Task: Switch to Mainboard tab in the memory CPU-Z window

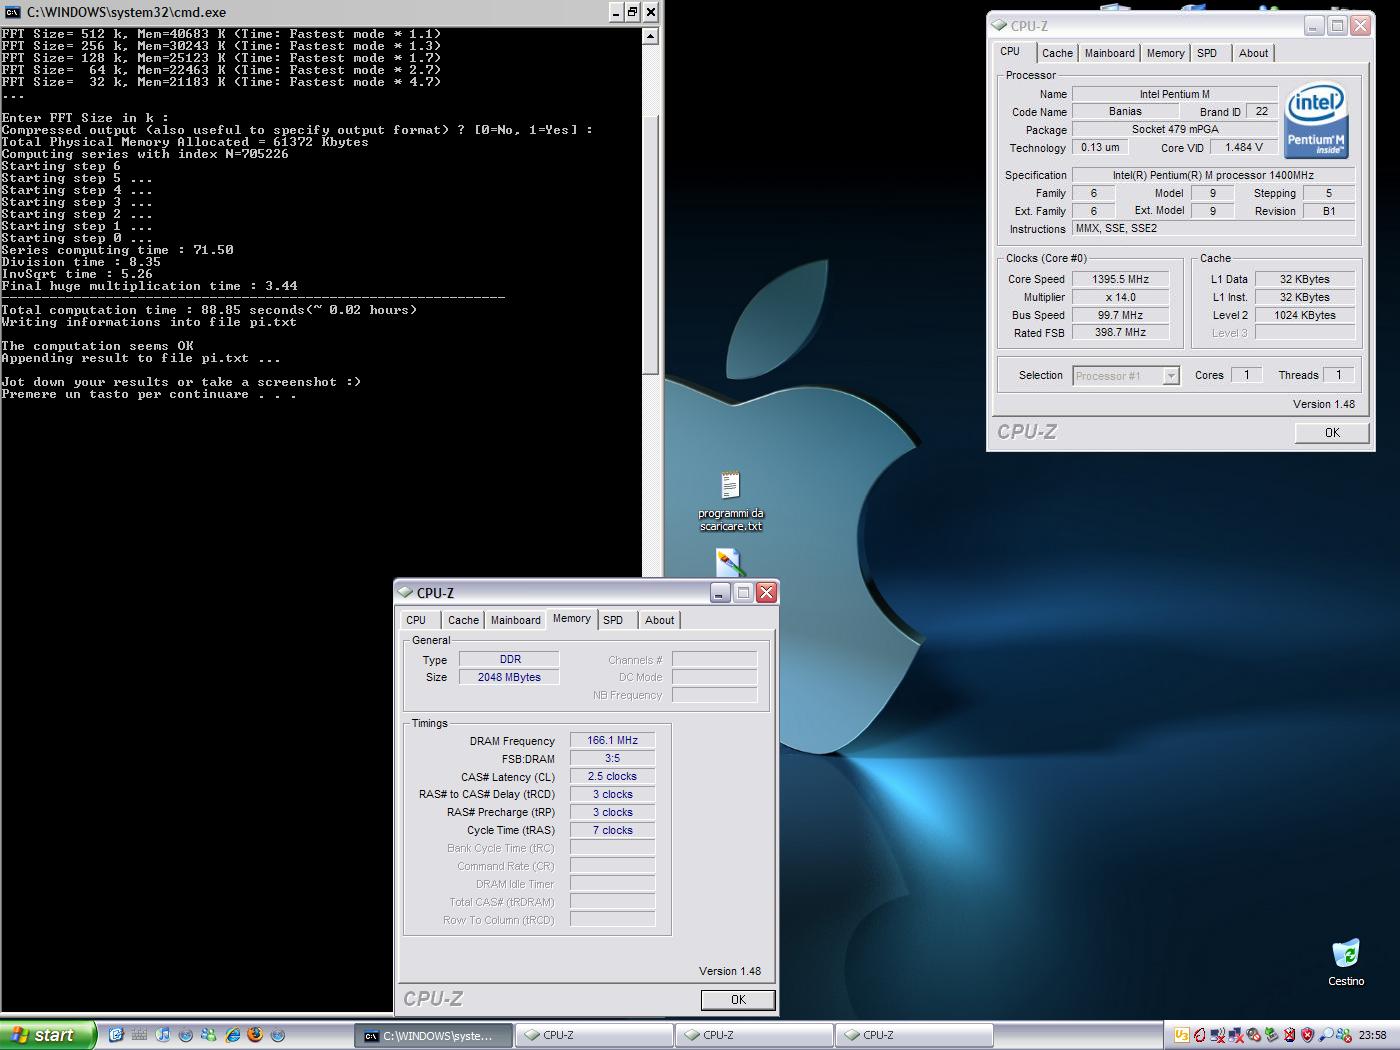Action: pos(516,620)
